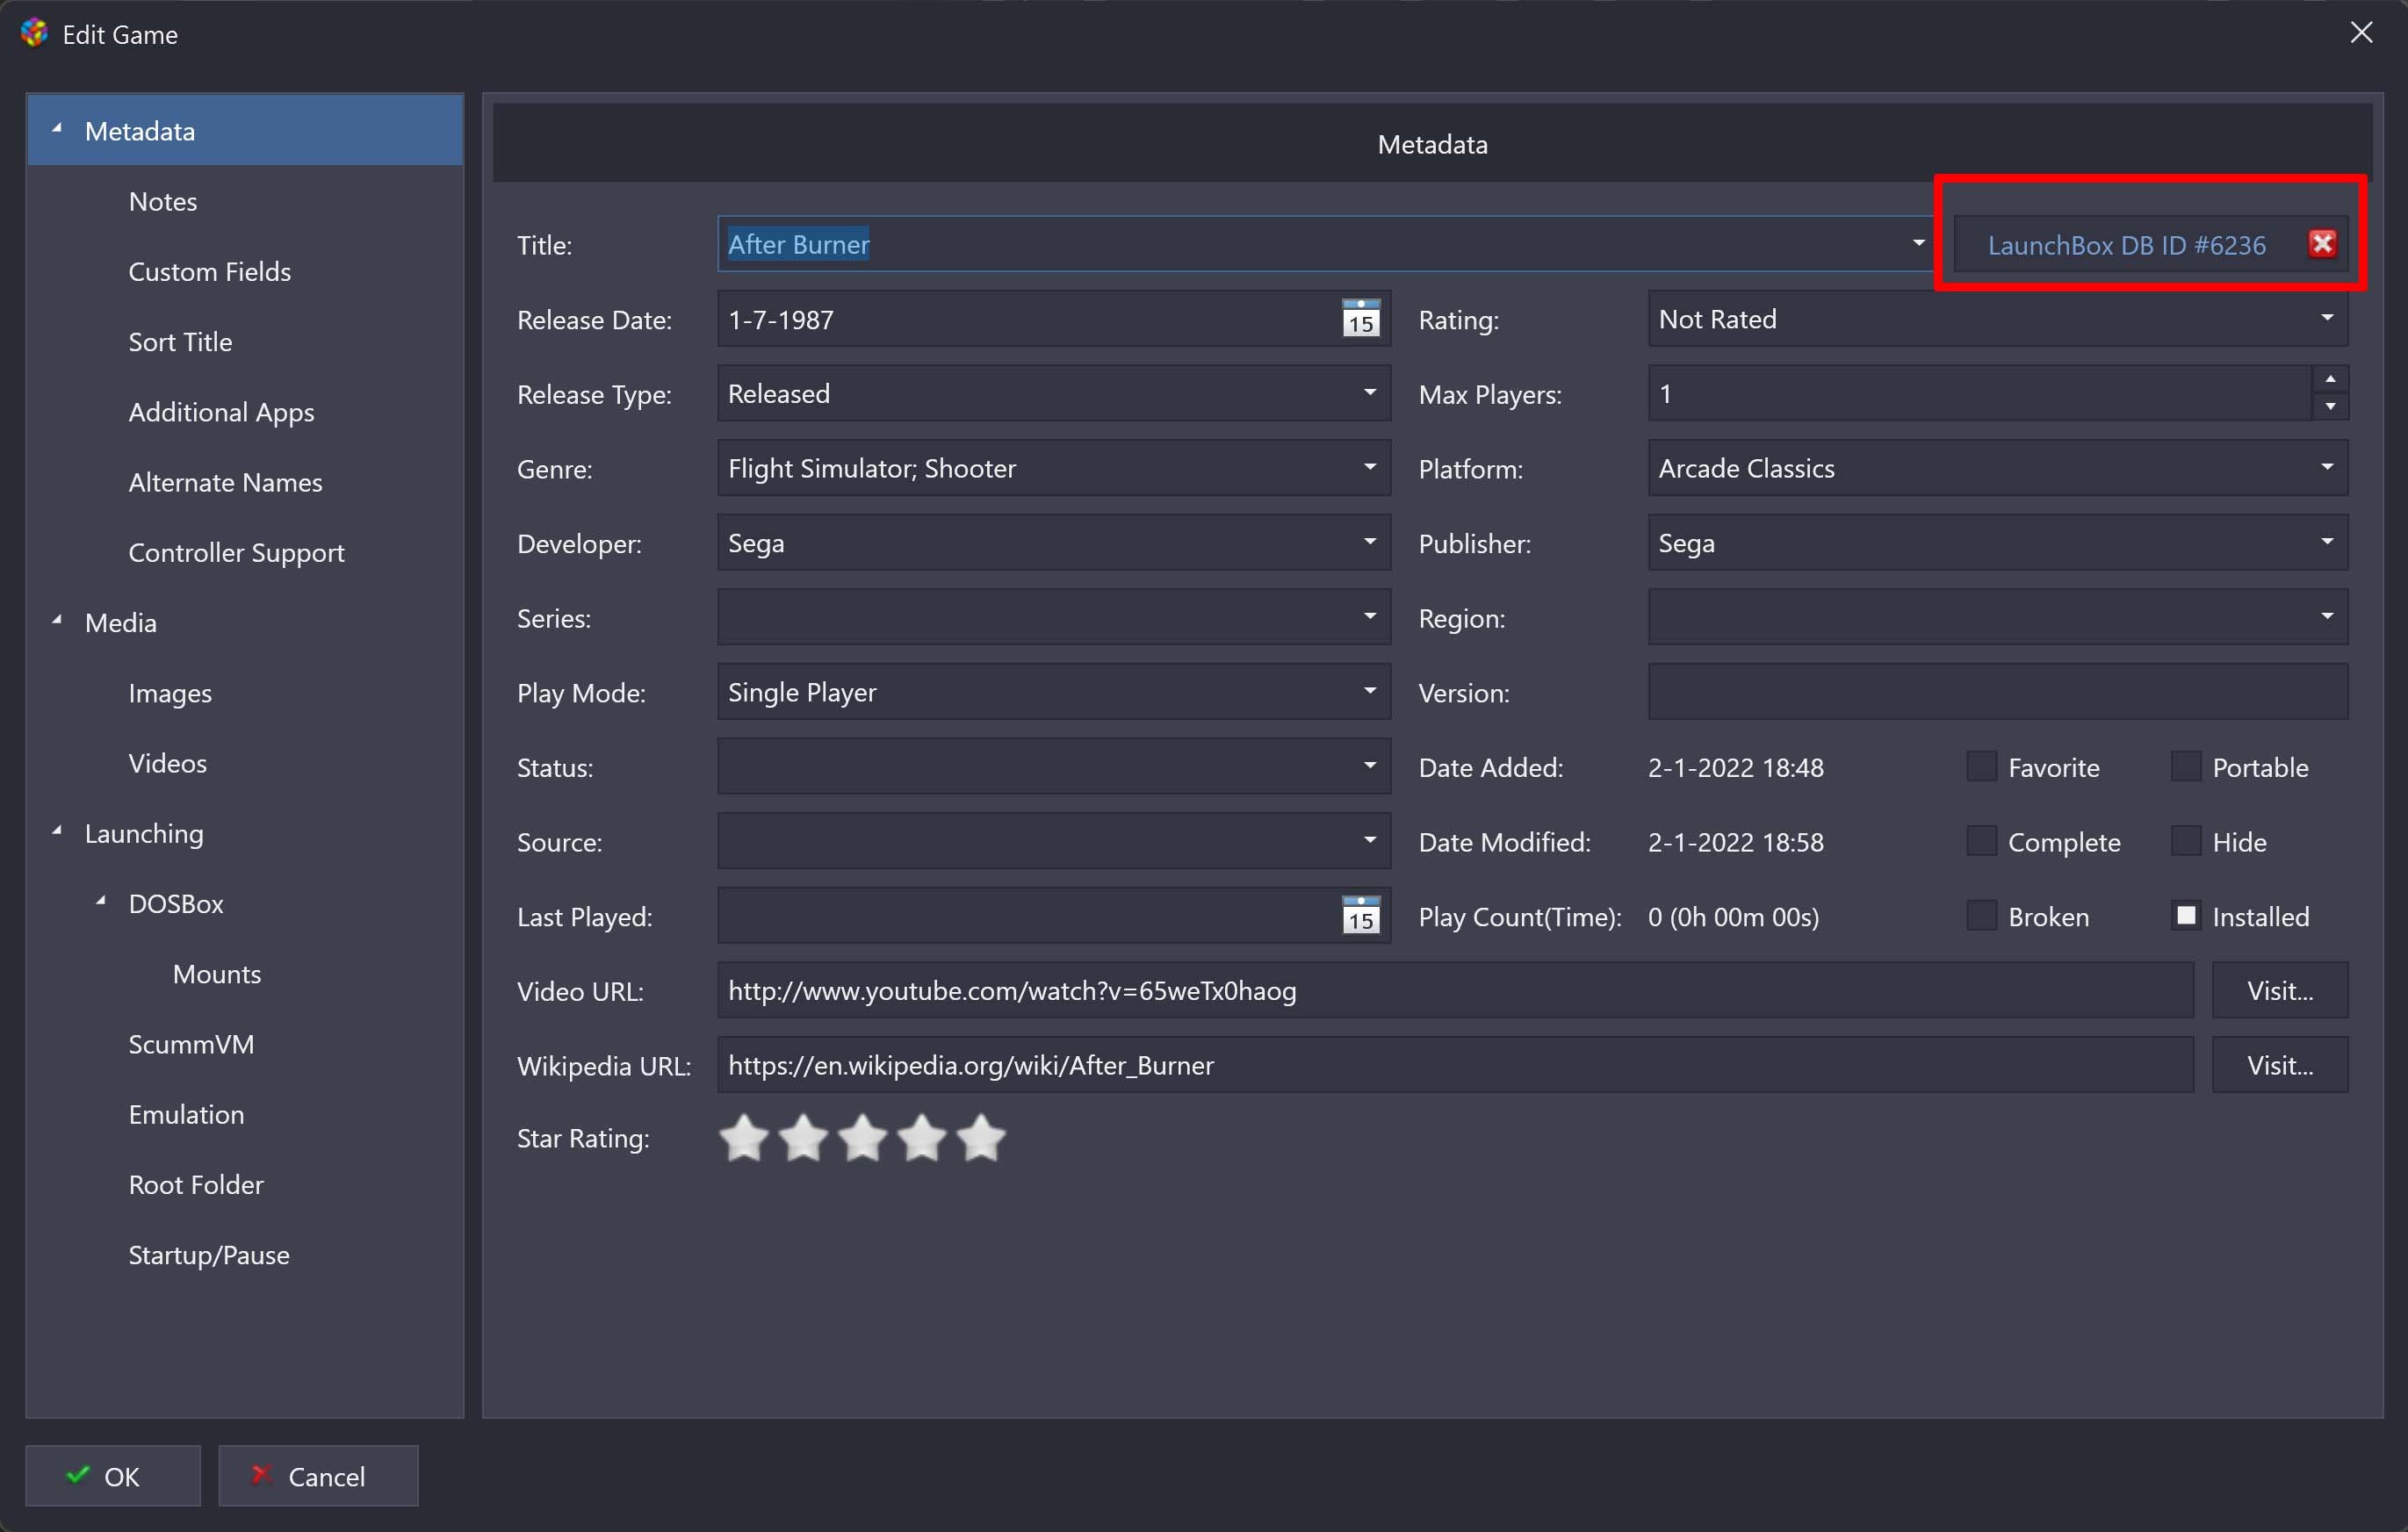Open the Emulation settings page
Screen dimensions: 2408x1532
[x=186, y=1114]
